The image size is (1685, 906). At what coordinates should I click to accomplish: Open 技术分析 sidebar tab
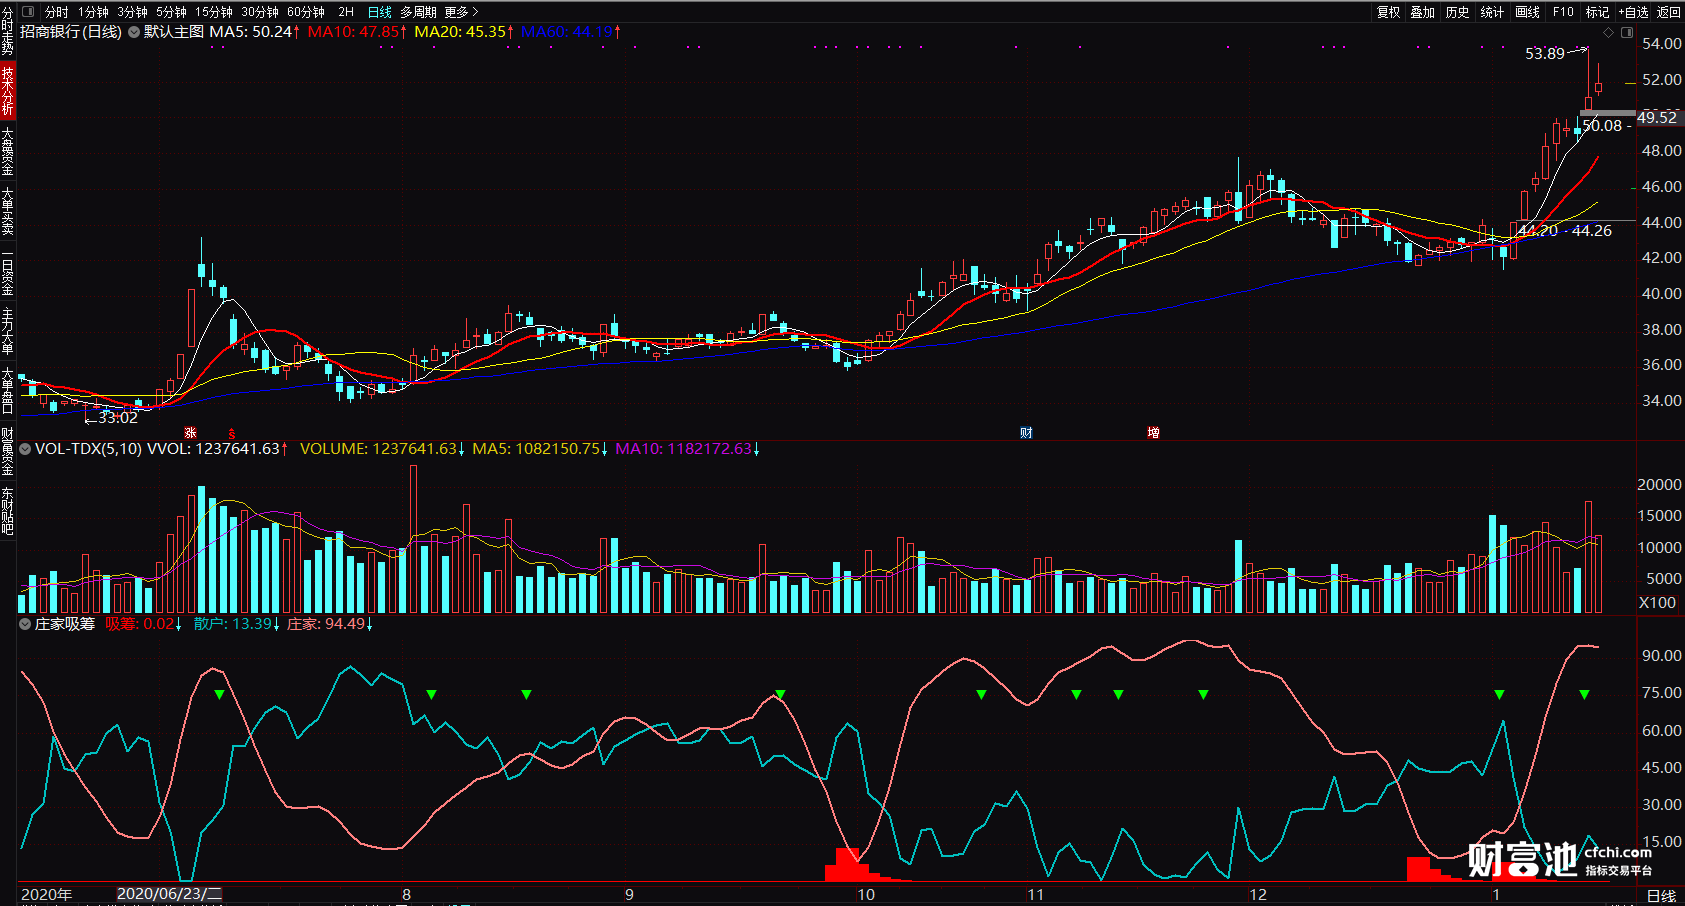pyautogui.click(x=7, y=91)
